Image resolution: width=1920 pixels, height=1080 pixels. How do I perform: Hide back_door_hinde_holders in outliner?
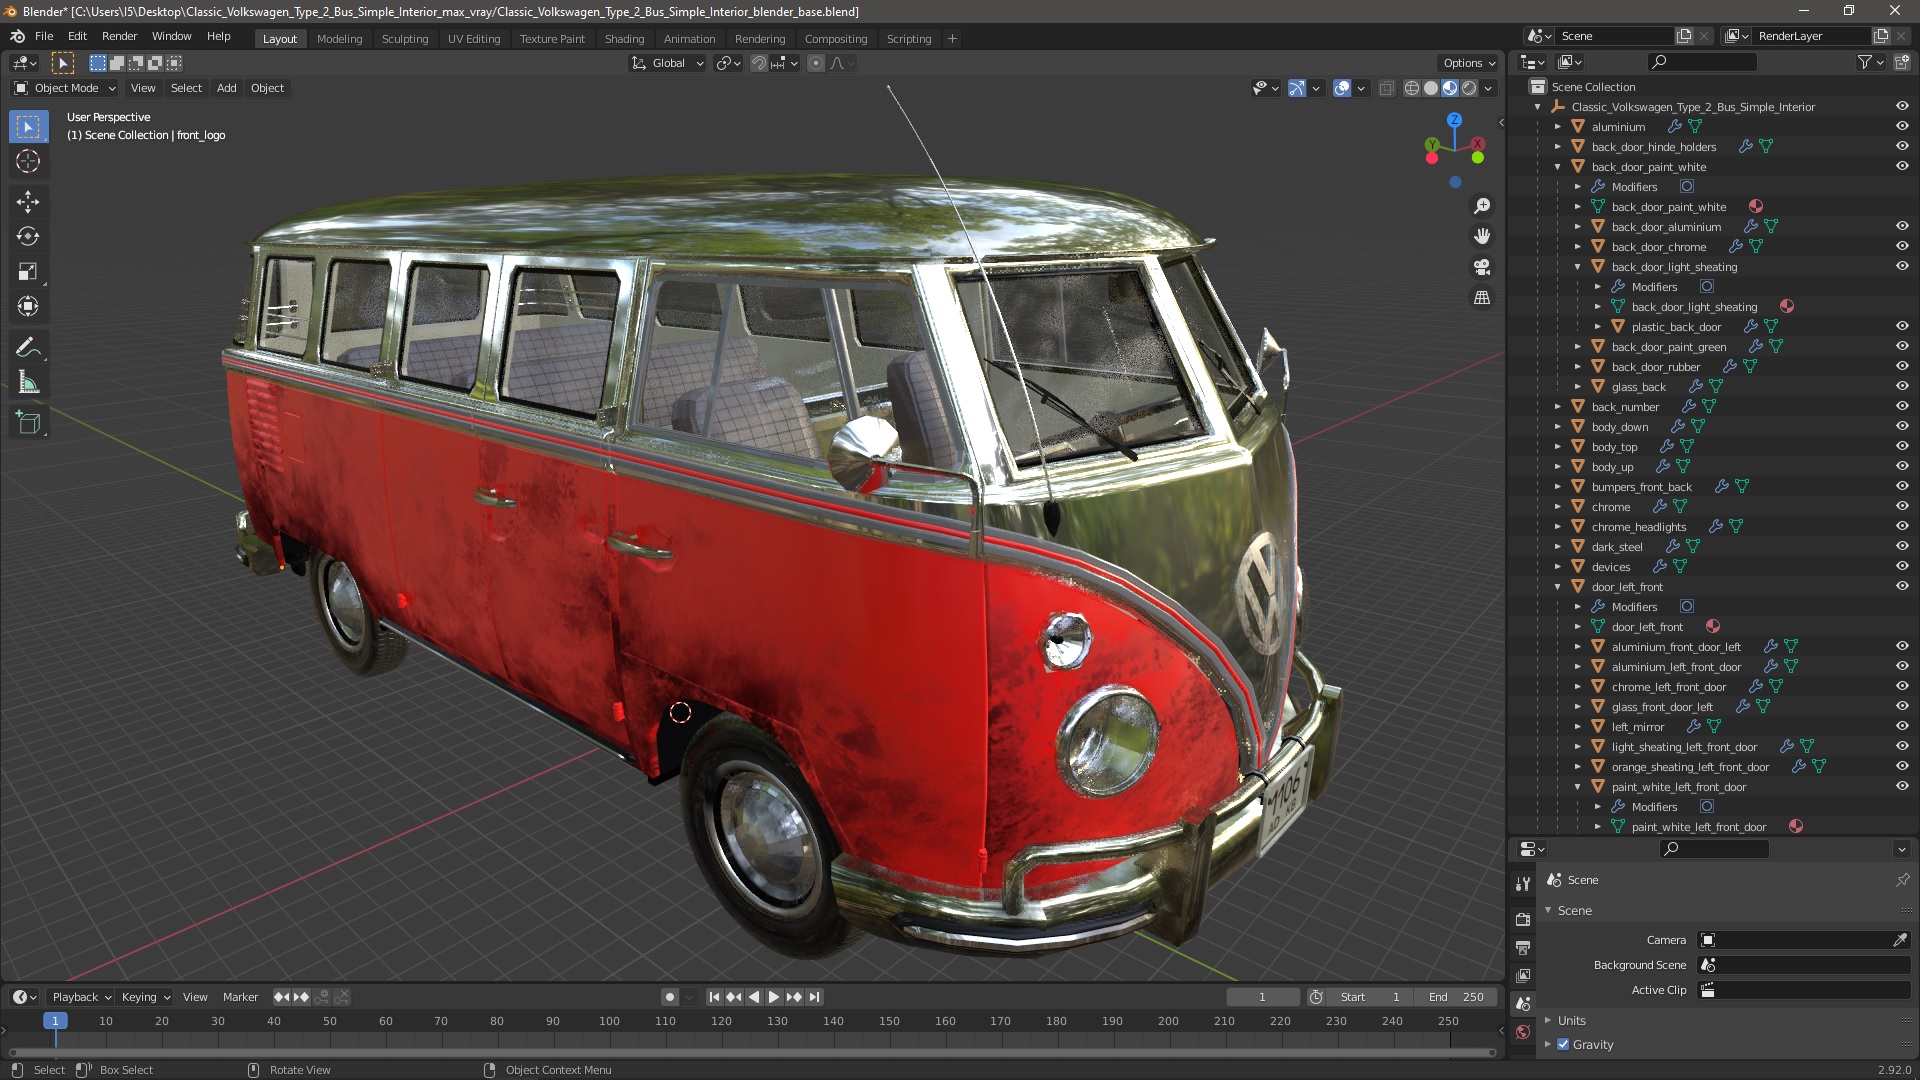[1902, 147]
